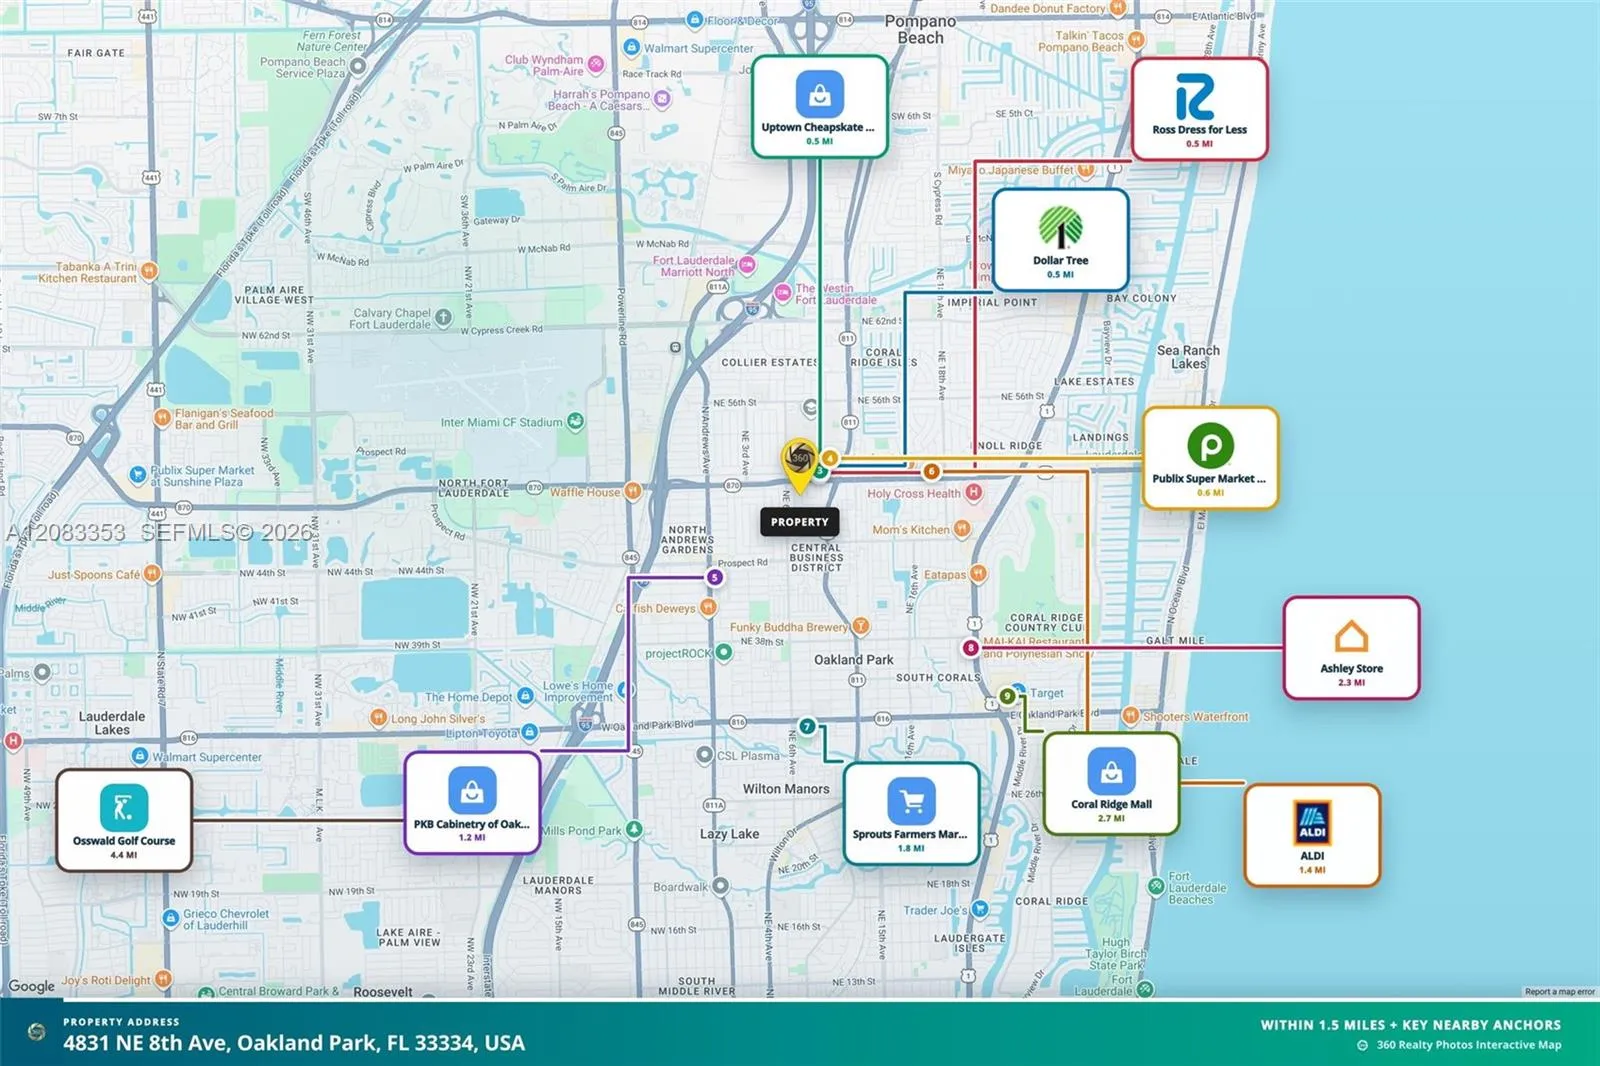The image size is (1600, 1066).
Task: Click the projectROCK marker icon
Action: (x=724, y=652)
